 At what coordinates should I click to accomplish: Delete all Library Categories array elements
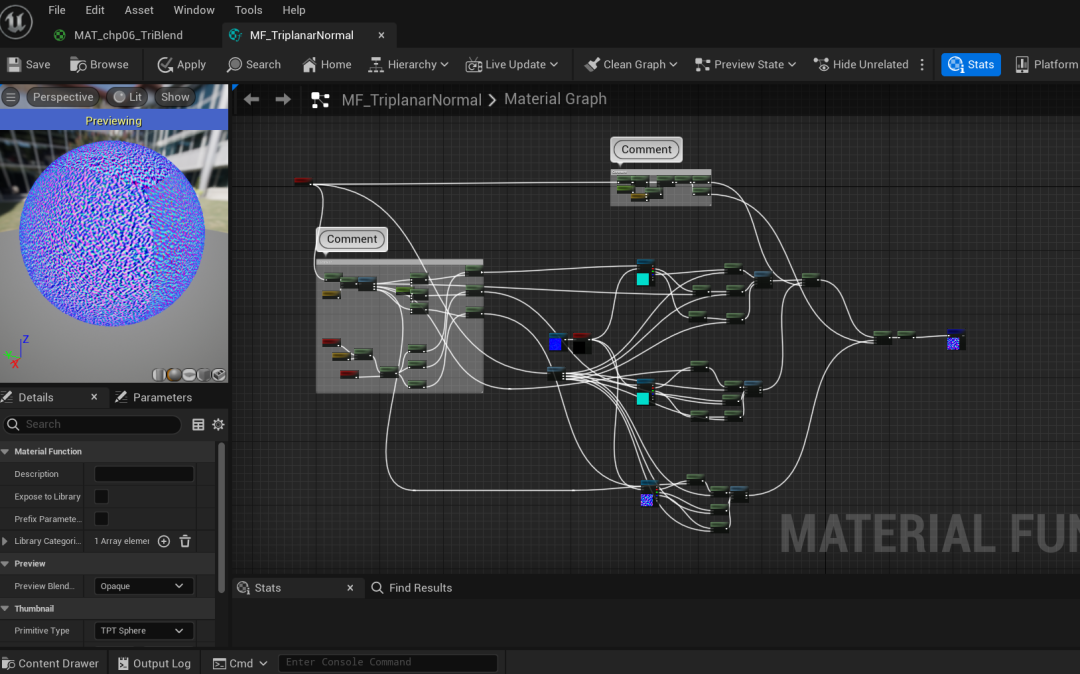coord(185,541)
